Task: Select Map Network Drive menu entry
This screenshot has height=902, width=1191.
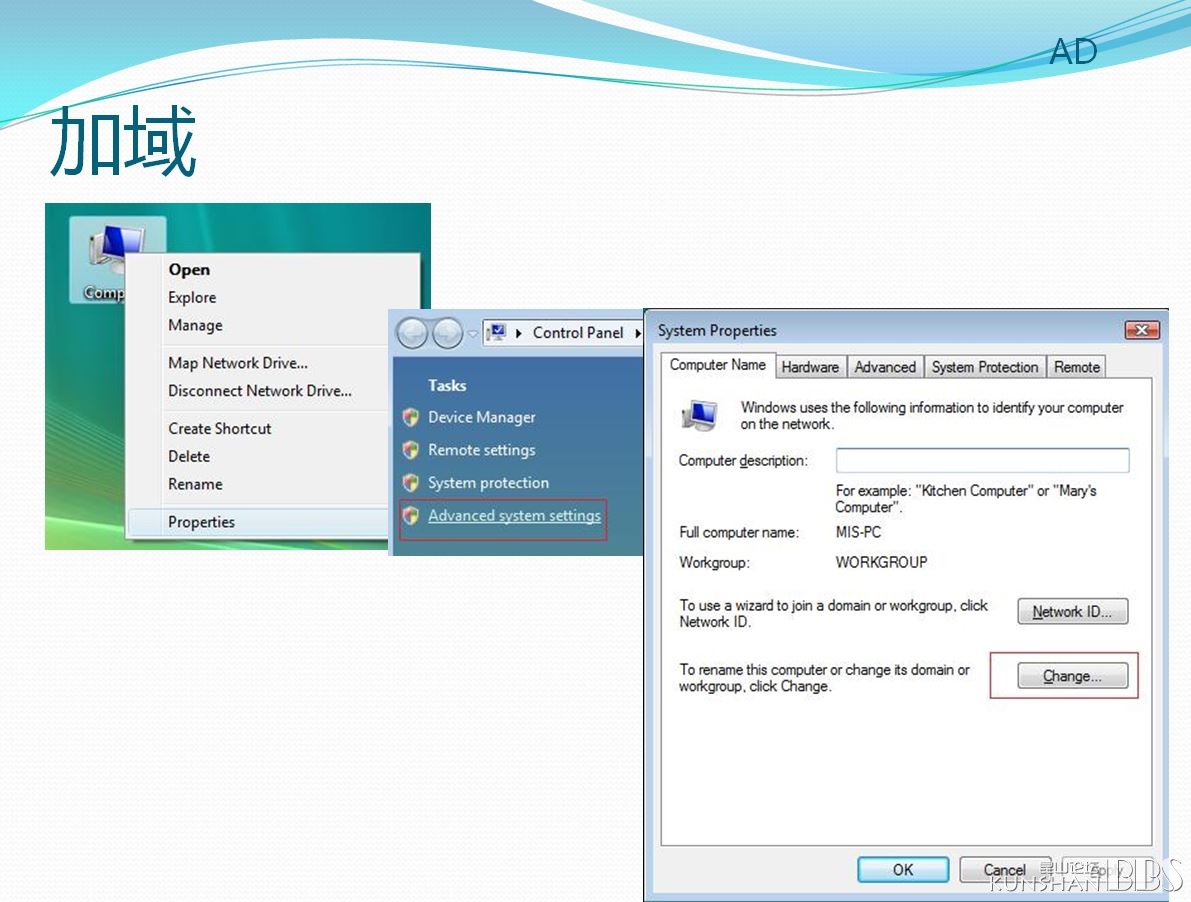Action: coord(238,363)
